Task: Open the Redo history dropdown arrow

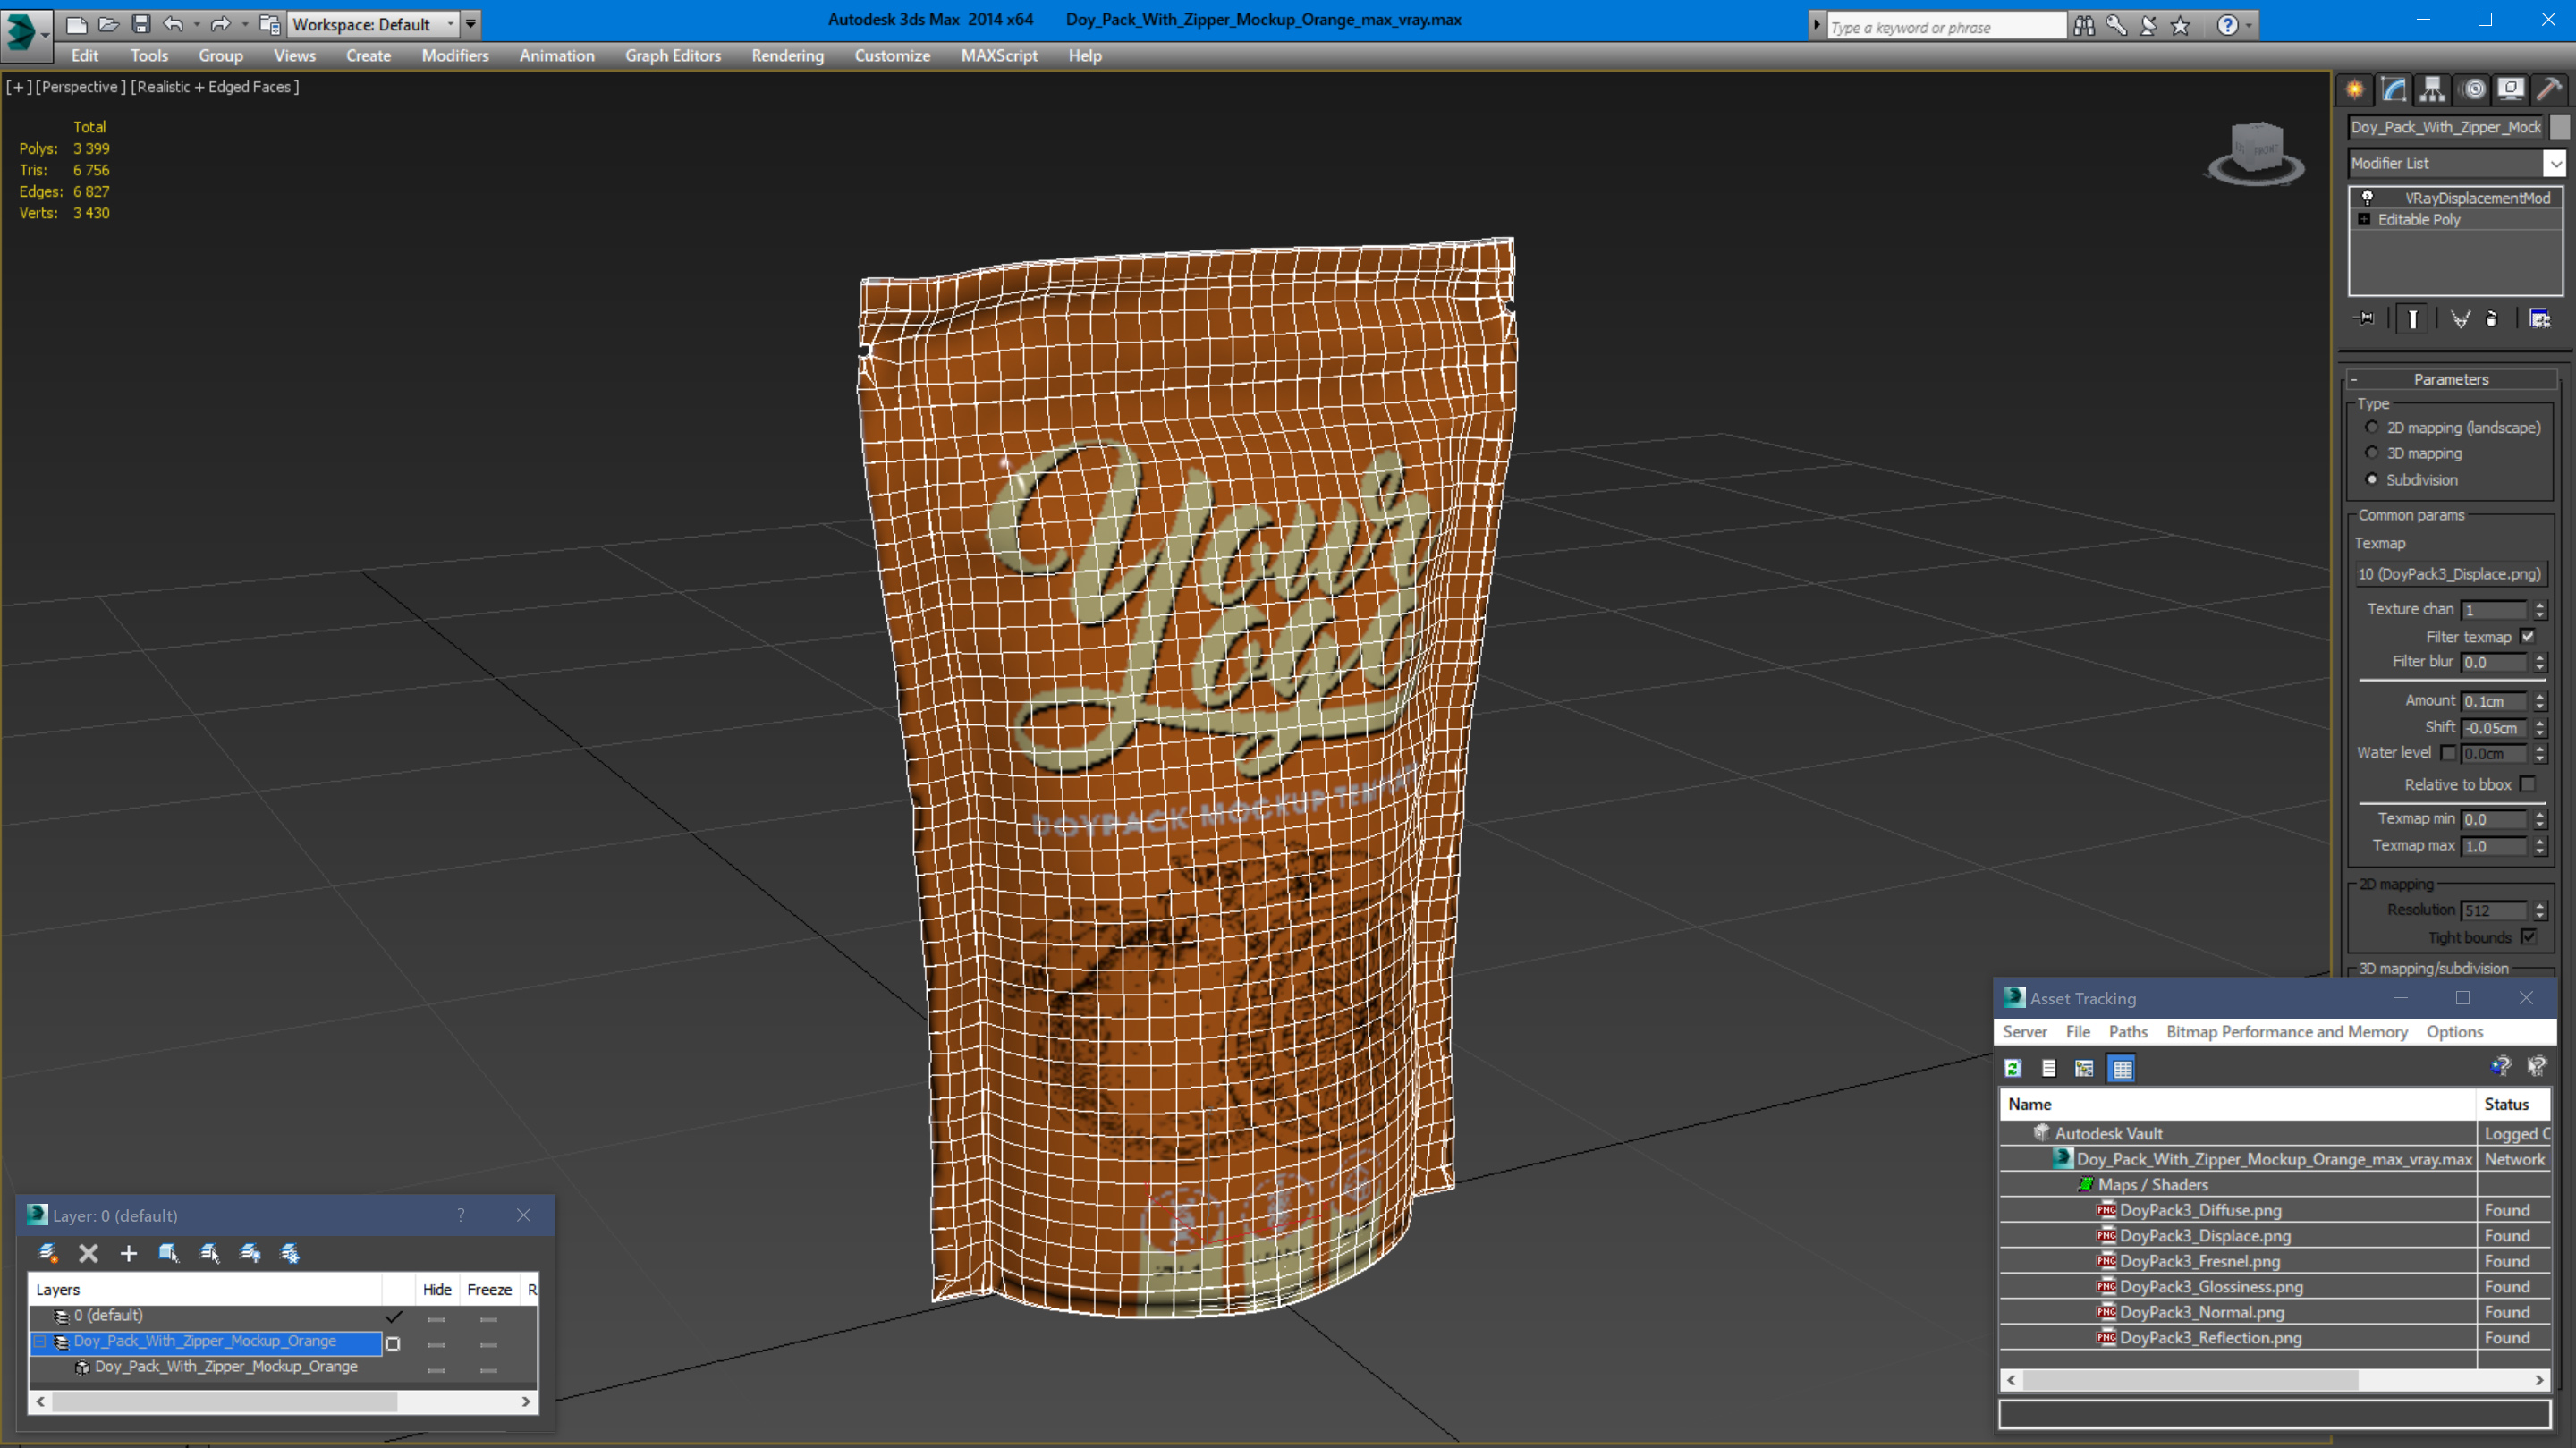Action: [x=244, y=24]
